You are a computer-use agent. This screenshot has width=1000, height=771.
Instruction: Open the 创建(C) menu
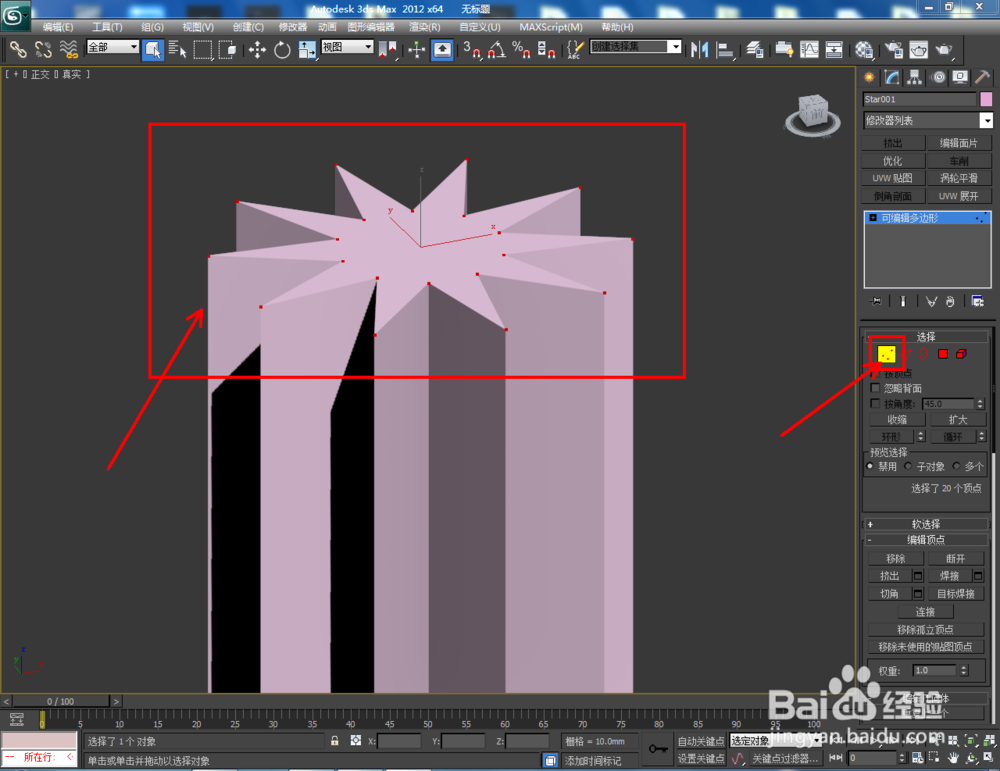tap(248, 27)
